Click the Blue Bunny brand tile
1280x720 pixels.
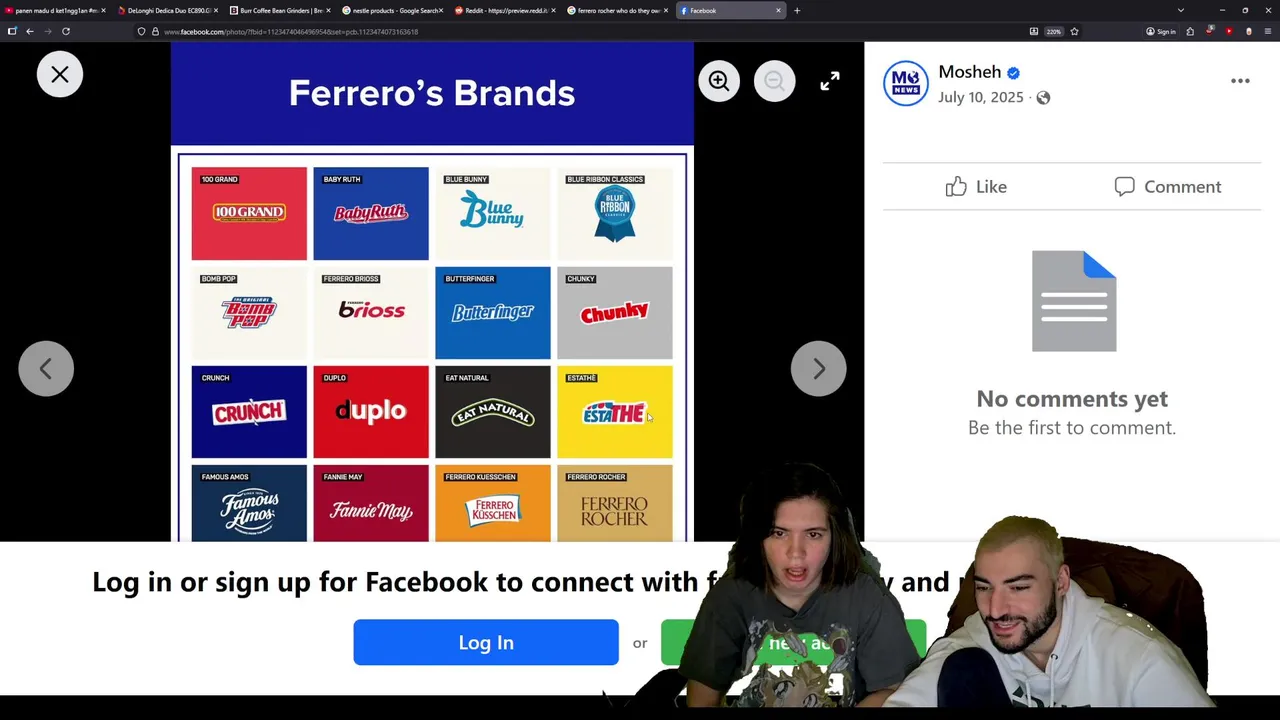pos(493,214)
